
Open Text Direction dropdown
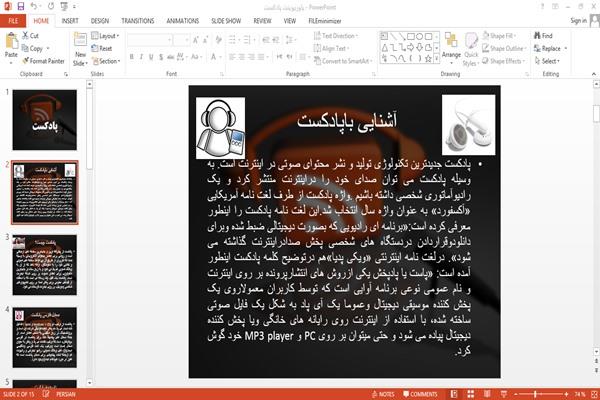(336, 36)
